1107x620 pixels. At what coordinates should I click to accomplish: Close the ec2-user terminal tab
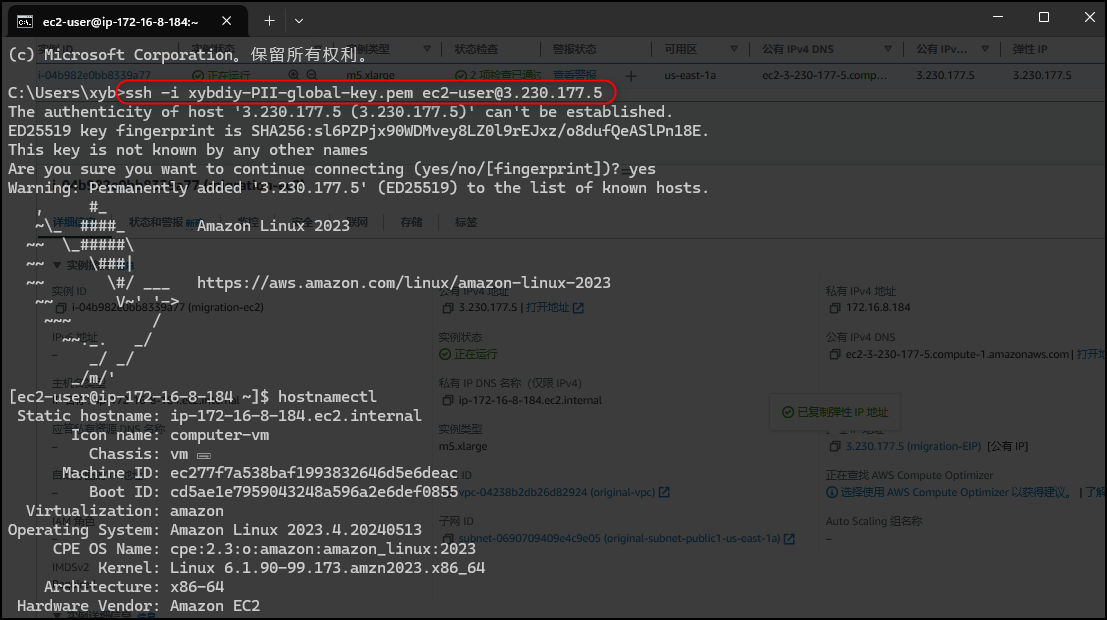[227, 21]
